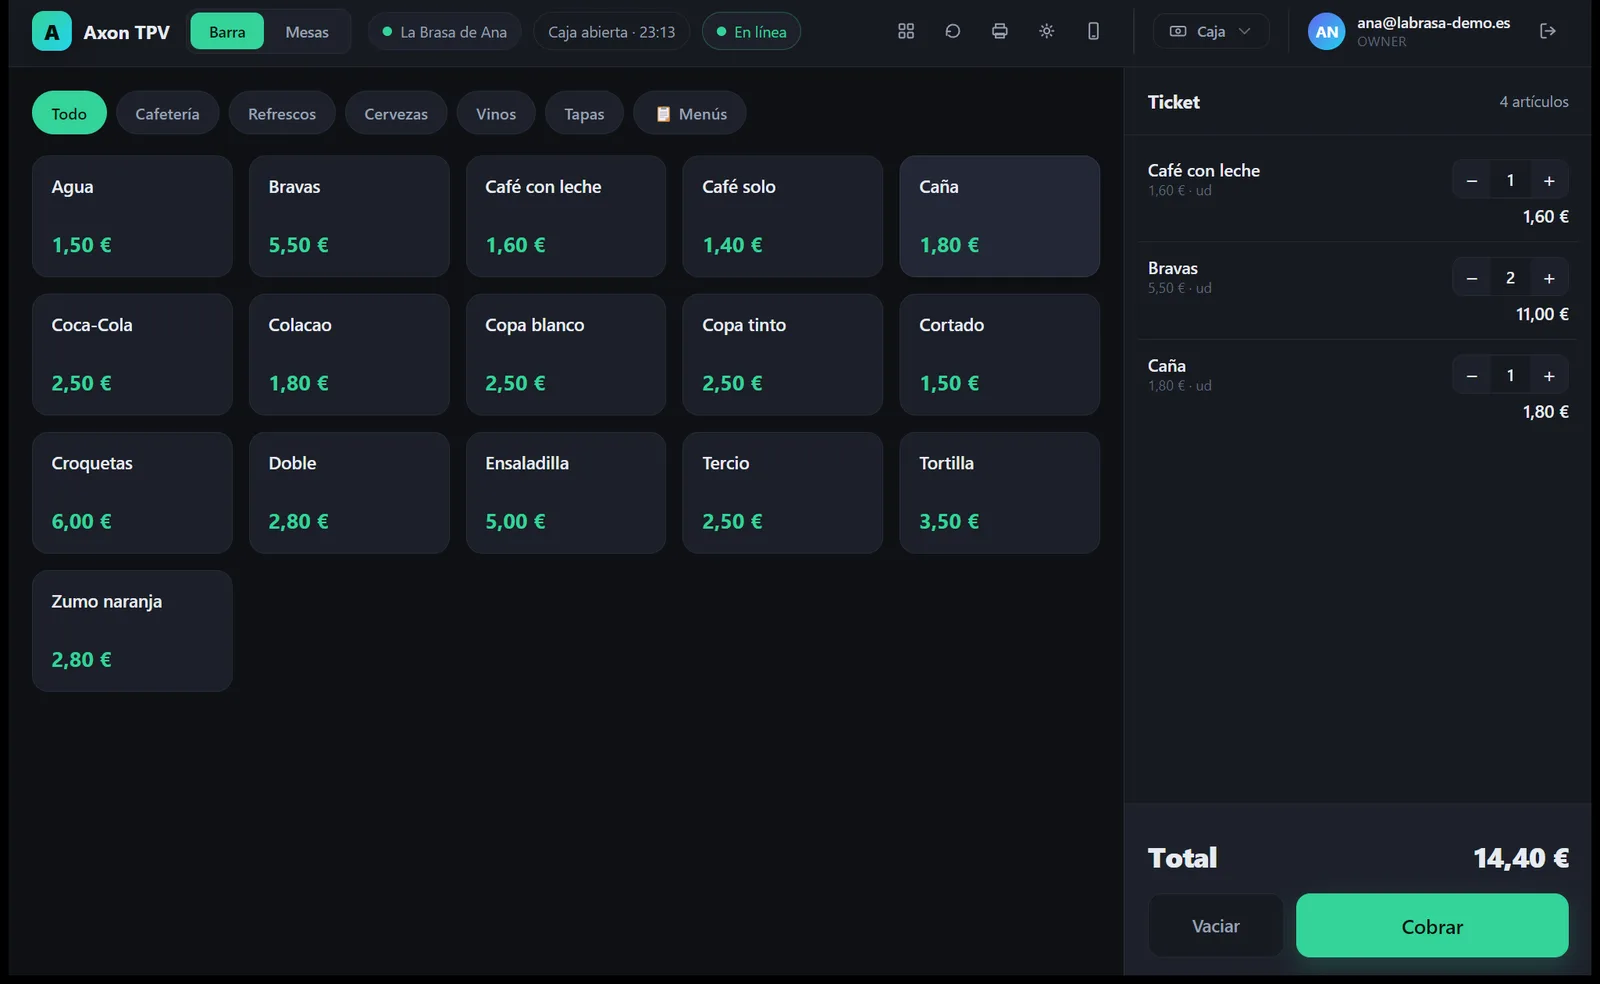Click the logout icon
Image resolution: width=1600 pixels, height=984 pixels.
click(x=1548, y=31)
